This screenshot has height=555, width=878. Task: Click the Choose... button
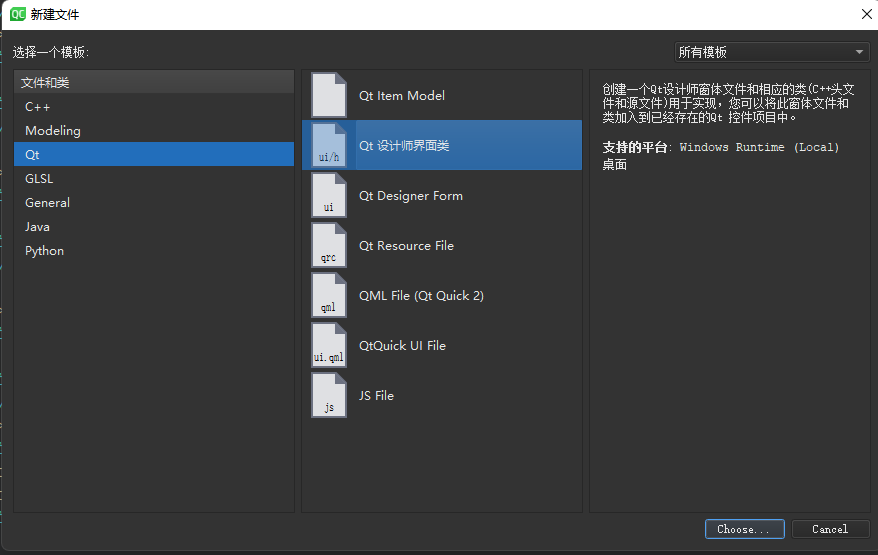[744, 529]
